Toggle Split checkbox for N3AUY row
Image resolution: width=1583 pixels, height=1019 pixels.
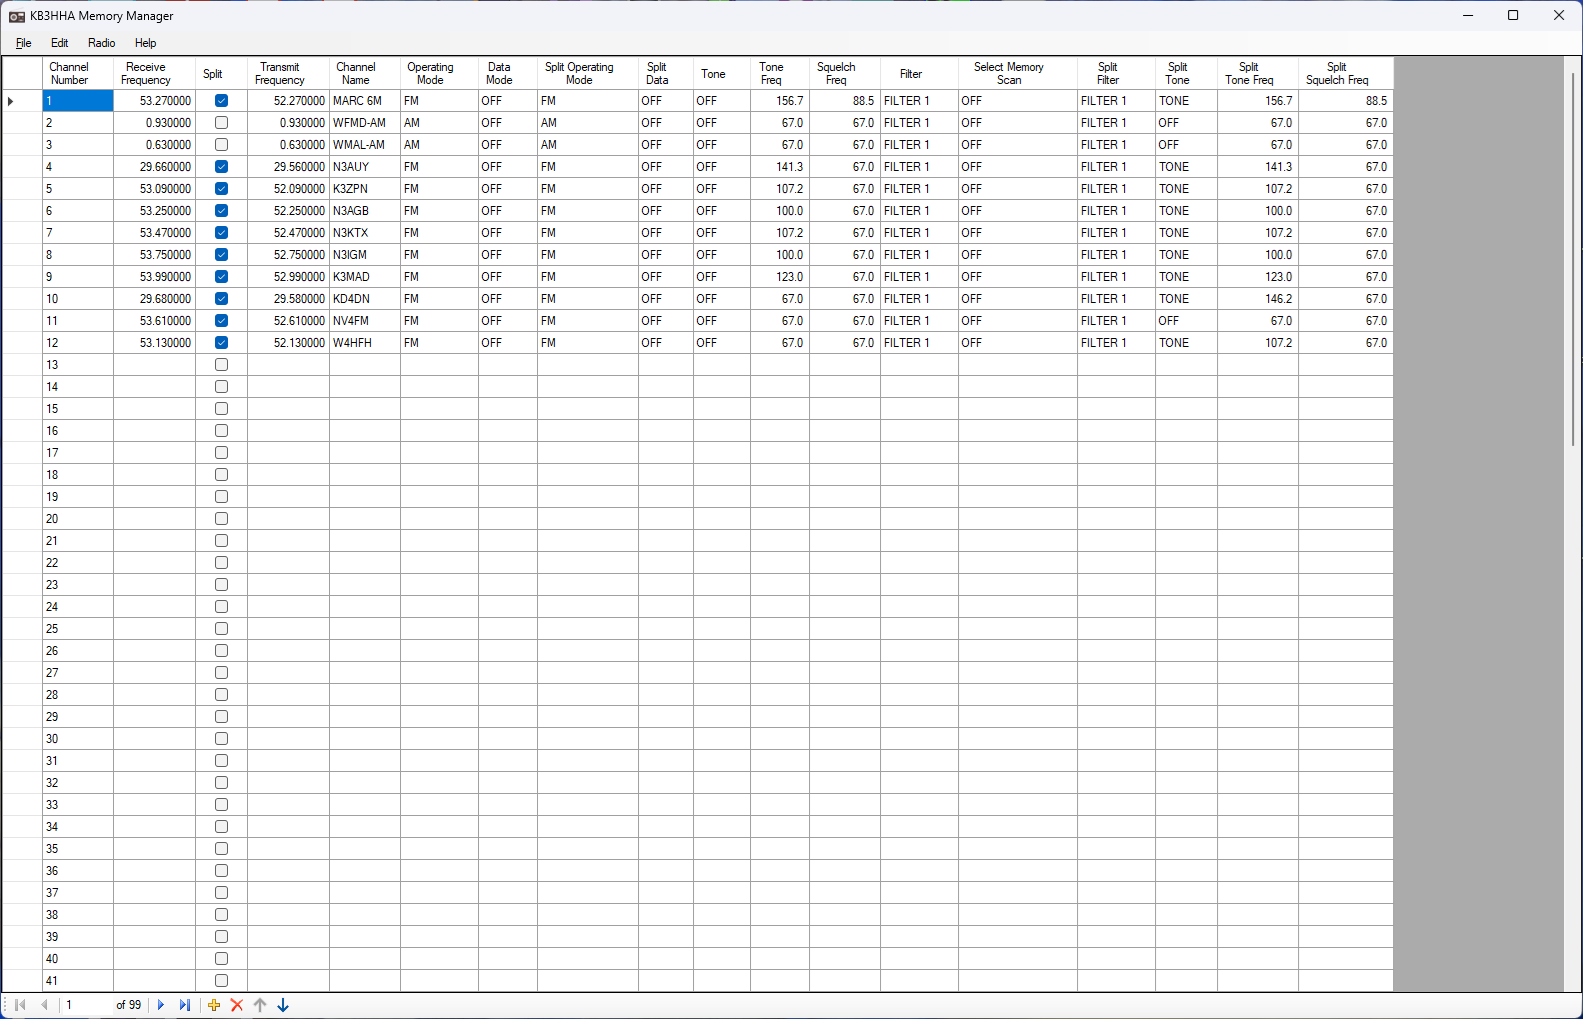222,167
